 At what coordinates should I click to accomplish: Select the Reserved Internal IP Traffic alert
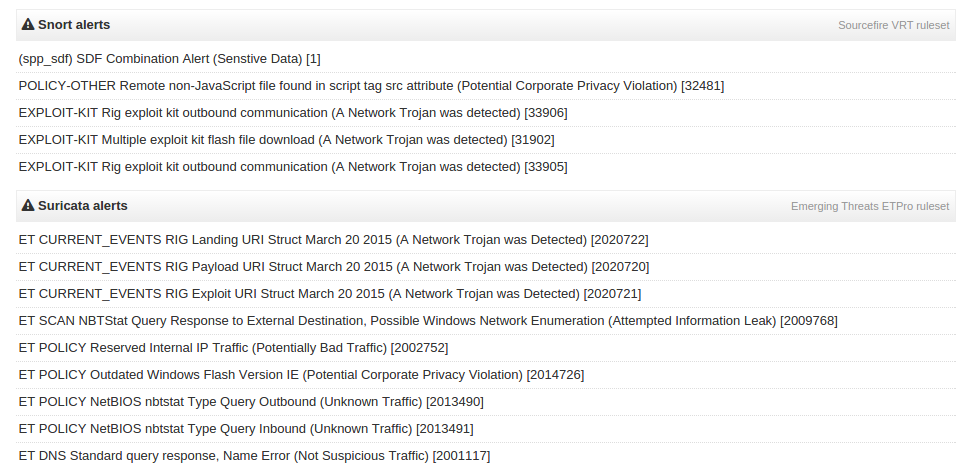tap(486, 347)
